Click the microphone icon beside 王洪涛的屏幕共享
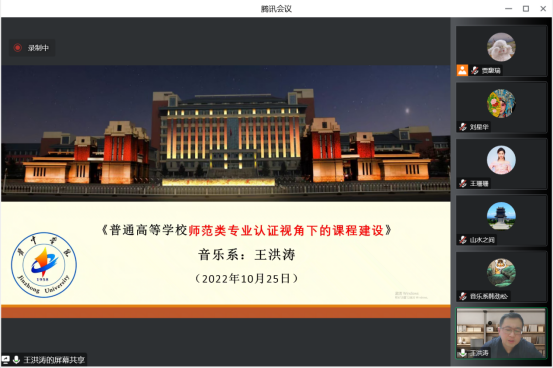Viewport: 553px width, 368px height. (x=16, y=360)
